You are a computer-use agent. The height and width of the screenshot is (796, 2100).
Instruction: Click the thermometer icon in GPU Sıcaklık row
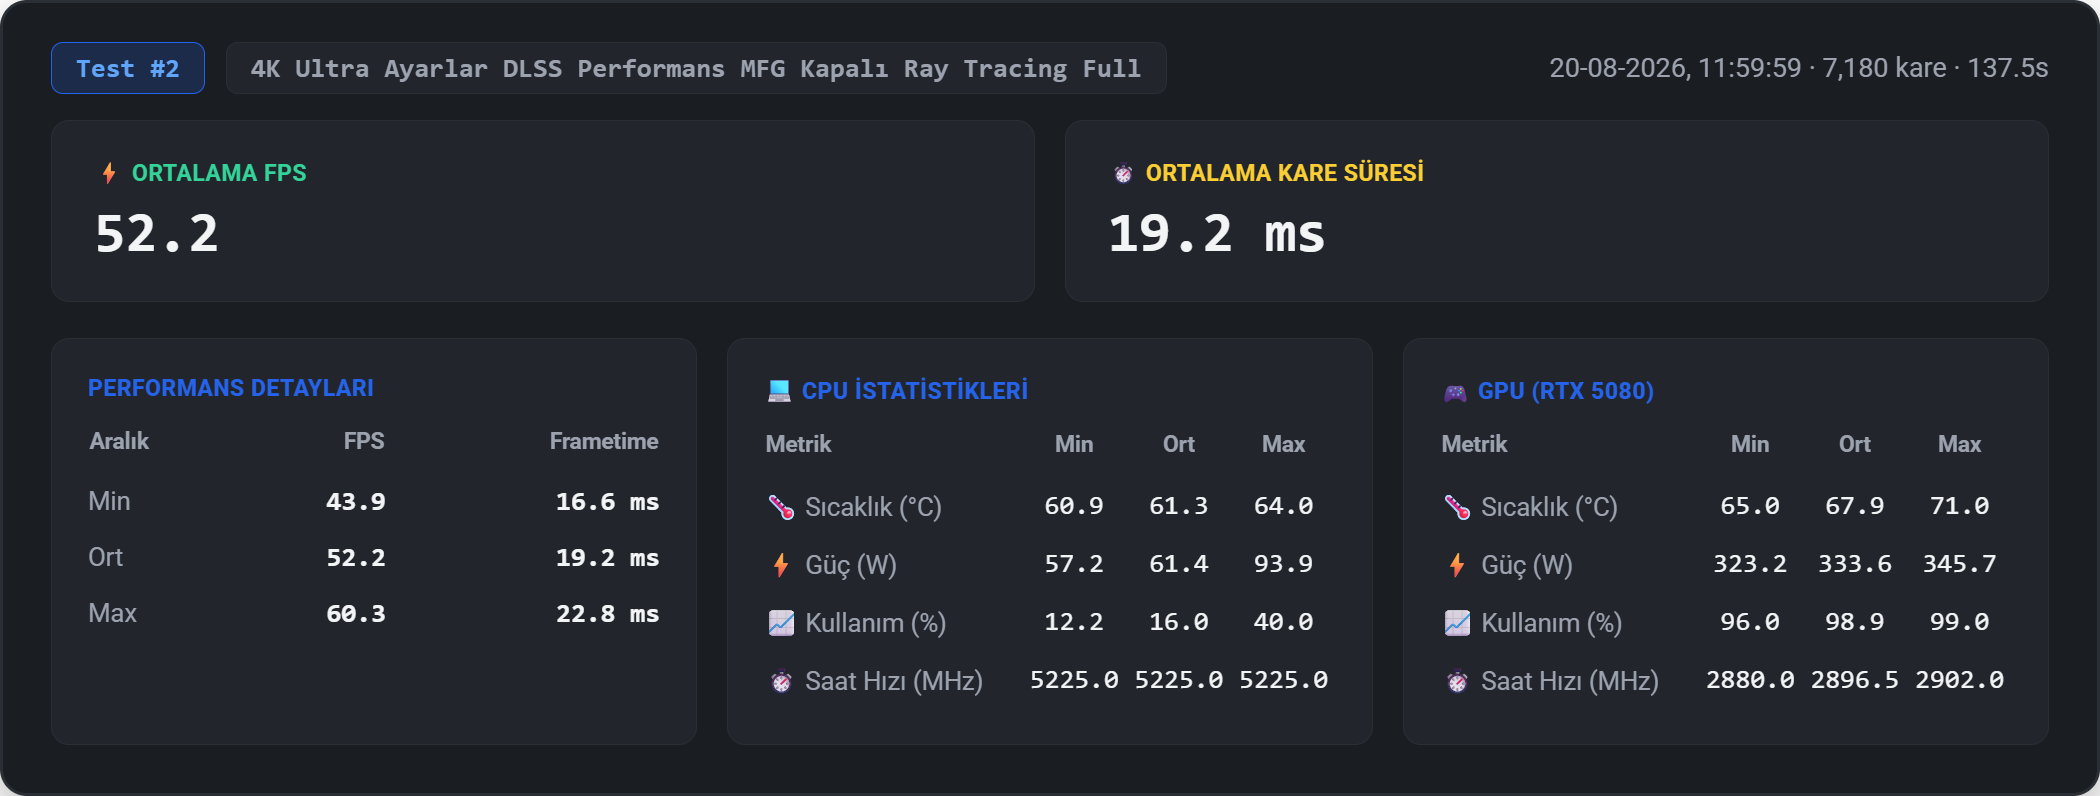pyautogui.click(x=1457, y=507)
